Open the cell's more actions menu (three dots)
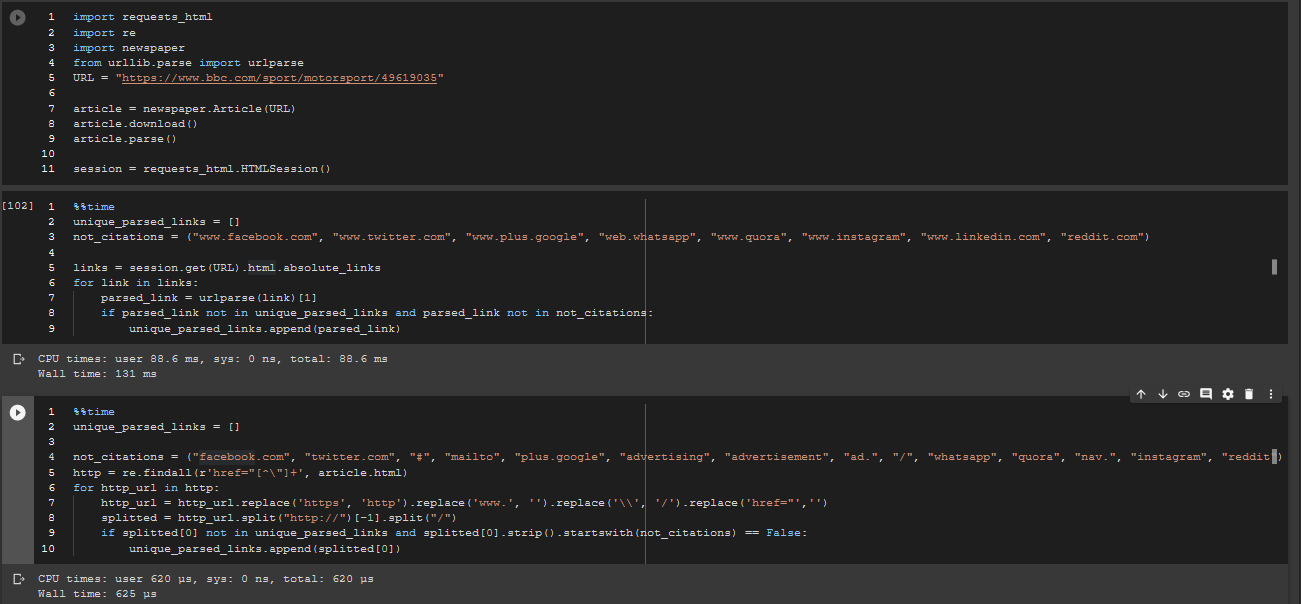Image resolution: width=1301 pixels, height=604 pixels. coord(1271,394)
